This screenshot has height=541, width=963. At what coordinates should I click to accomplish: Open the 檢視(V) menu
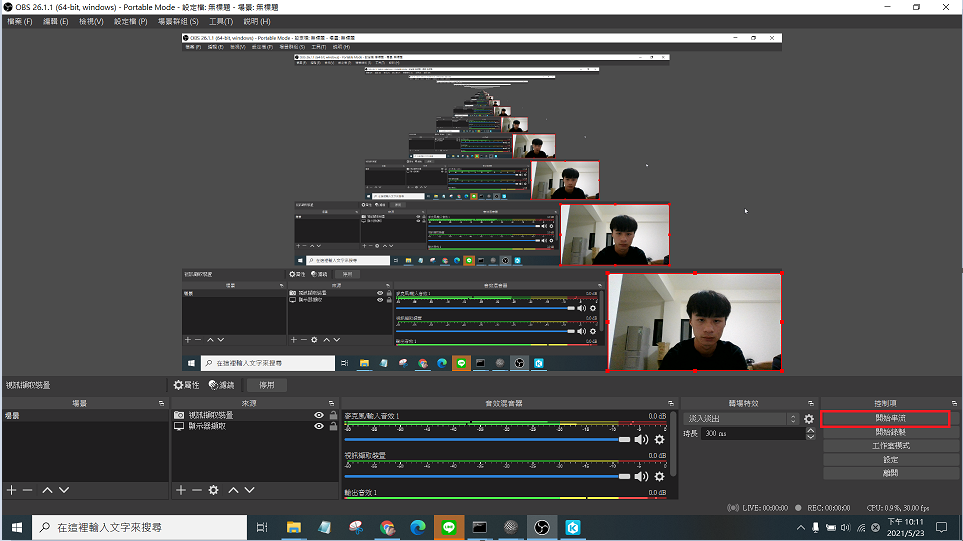click(91, 21)
